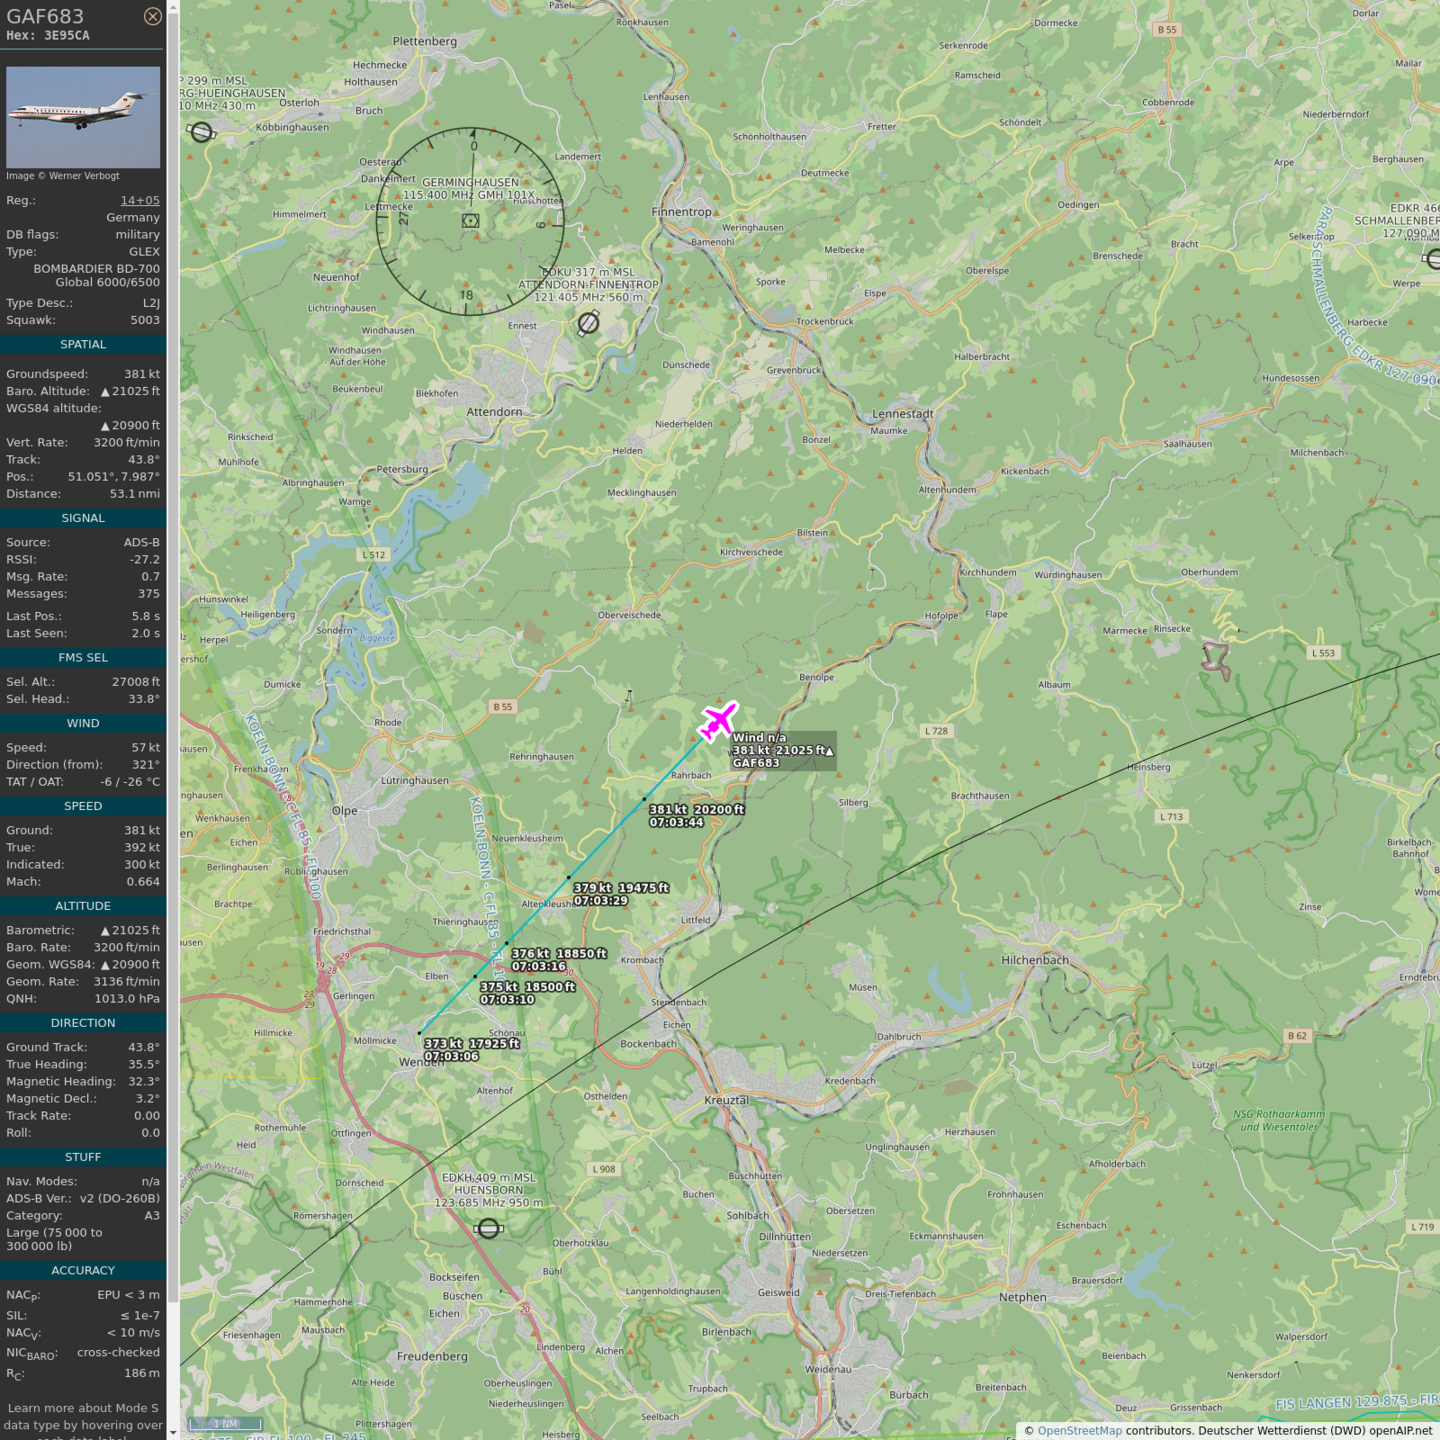Image resolution: width=1440 pixels, height=1440 pixels.
Task: Click the ACCURACY section header
Action: click(x=83, y=1270)
